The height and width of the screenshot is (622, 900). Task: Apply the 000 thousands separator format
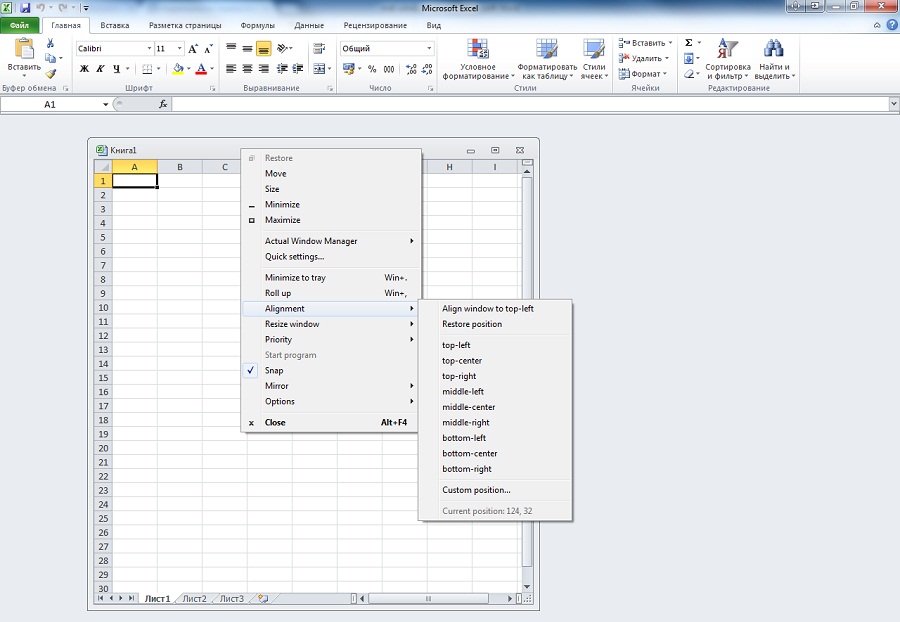point(389,69)
